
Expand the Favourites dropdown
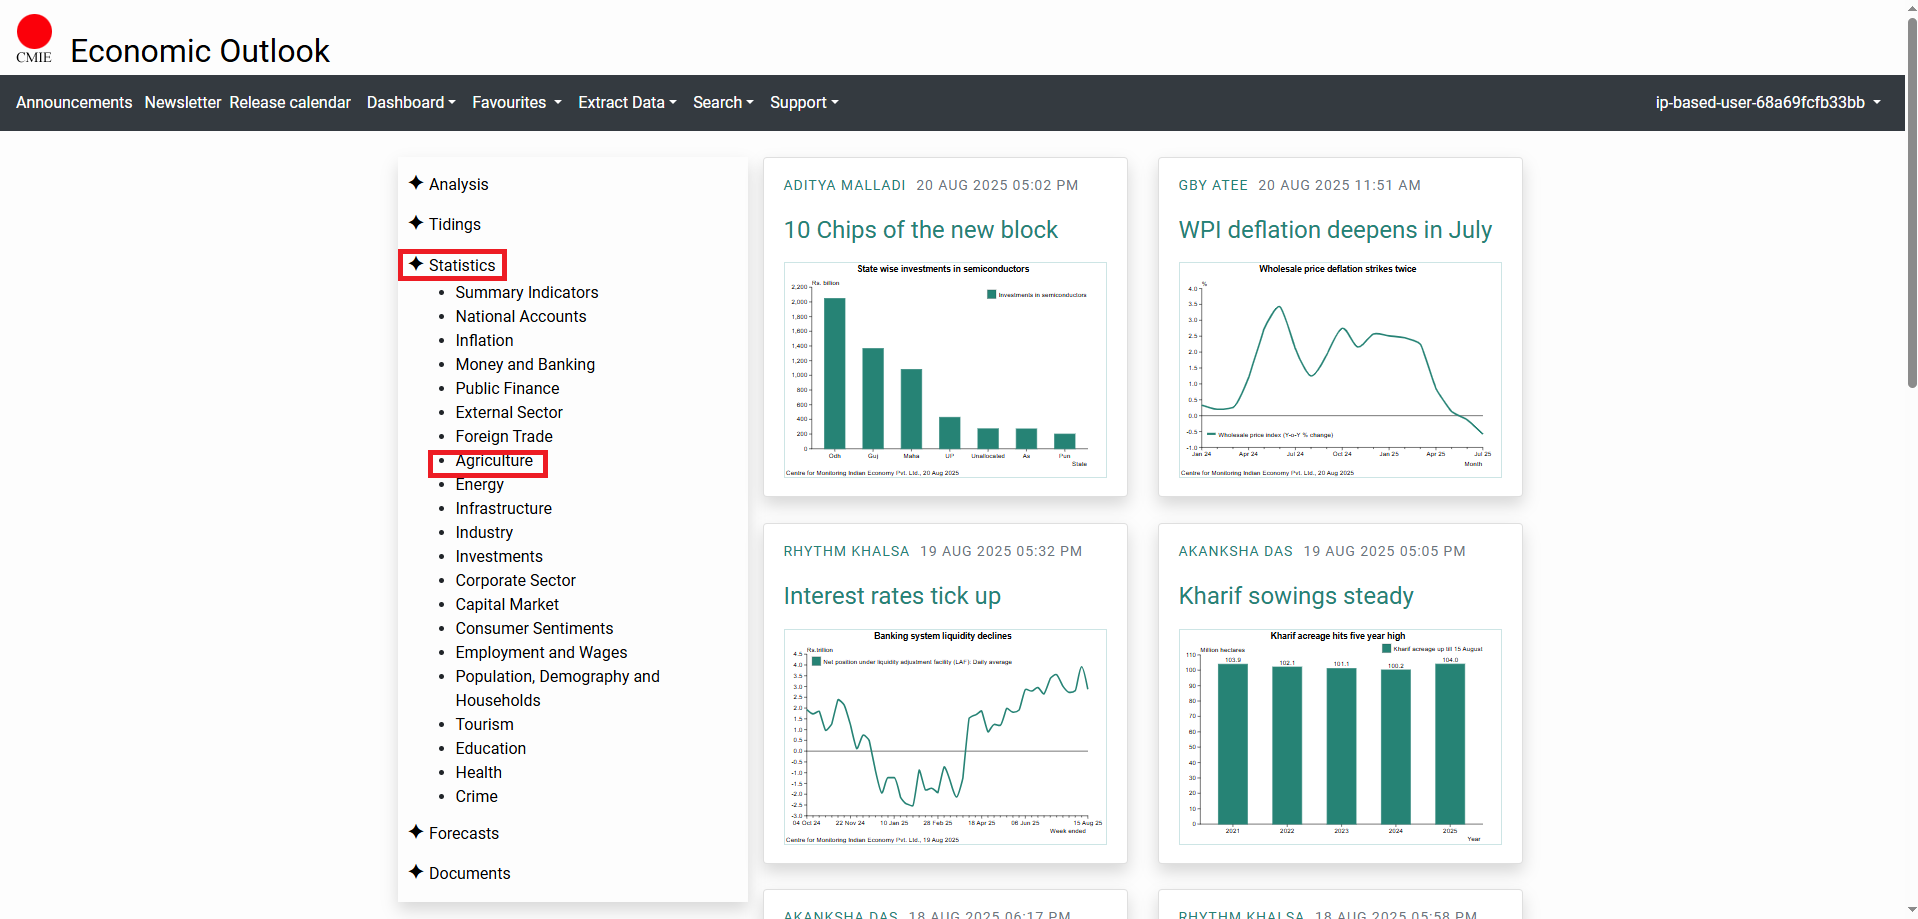516,103
